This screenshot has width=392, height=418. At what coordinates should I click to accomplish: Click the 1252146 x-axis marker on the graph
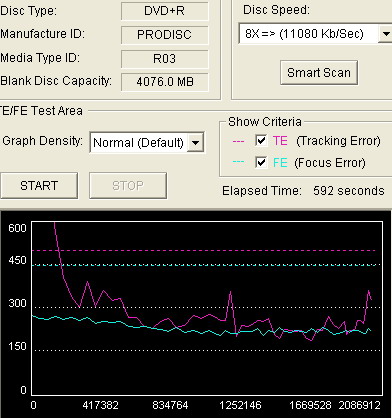coord(240,405)
